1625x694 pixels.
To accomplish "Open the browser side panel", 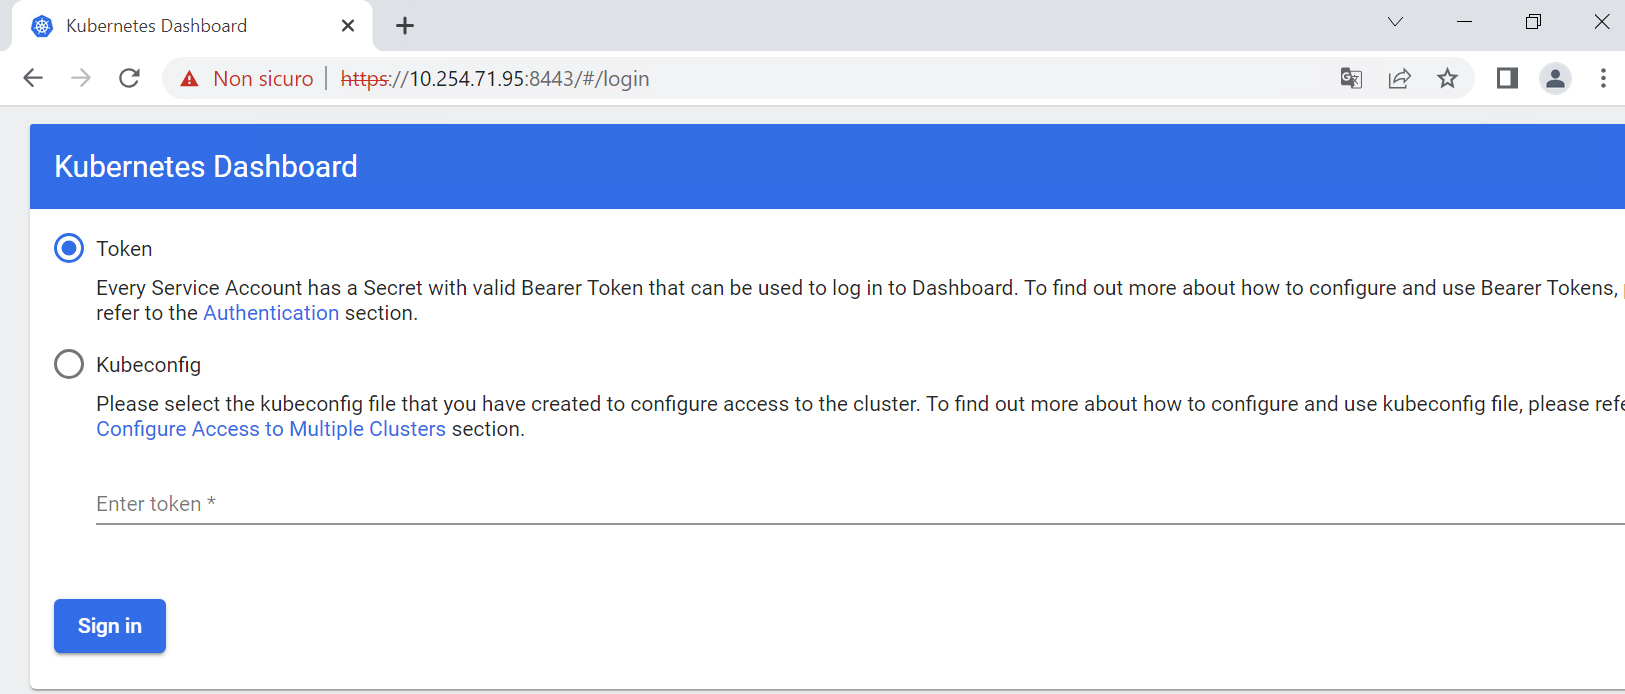I will coord(1507,78).
